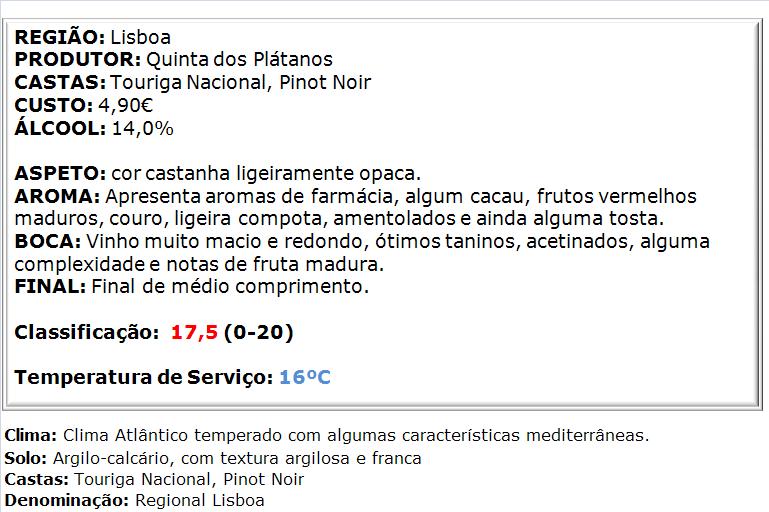The image size is (769, 512).
Task: Click the Clima label below box
Action: (31, 435)
